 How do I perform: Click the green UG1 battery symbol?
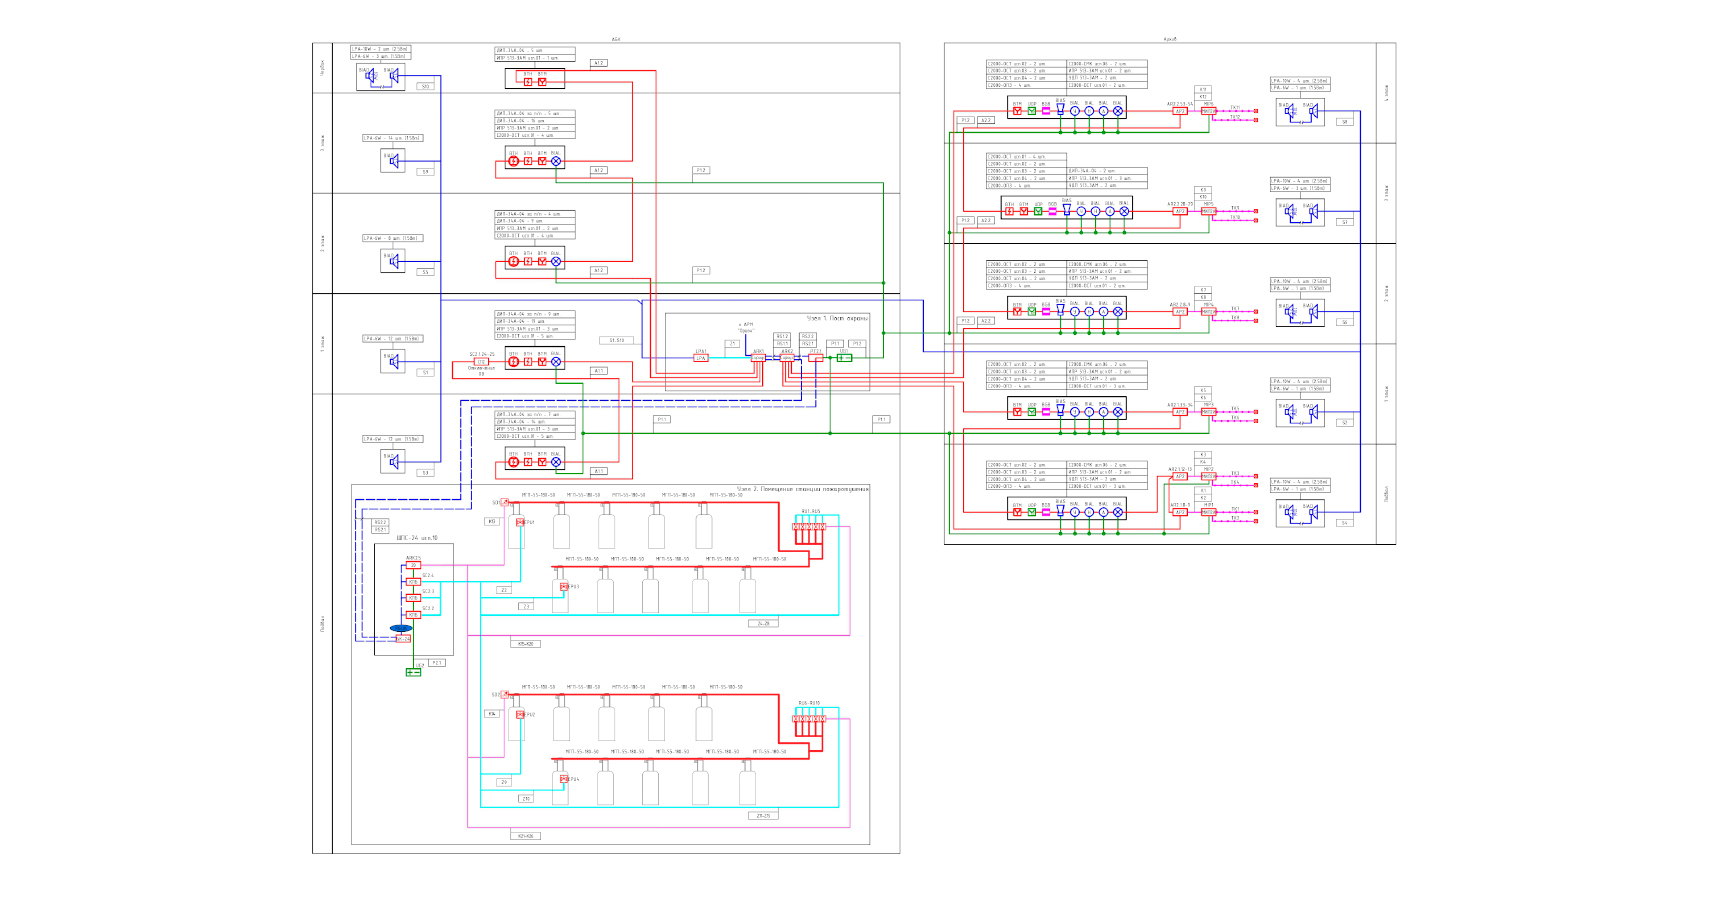(x=844, y=358)
